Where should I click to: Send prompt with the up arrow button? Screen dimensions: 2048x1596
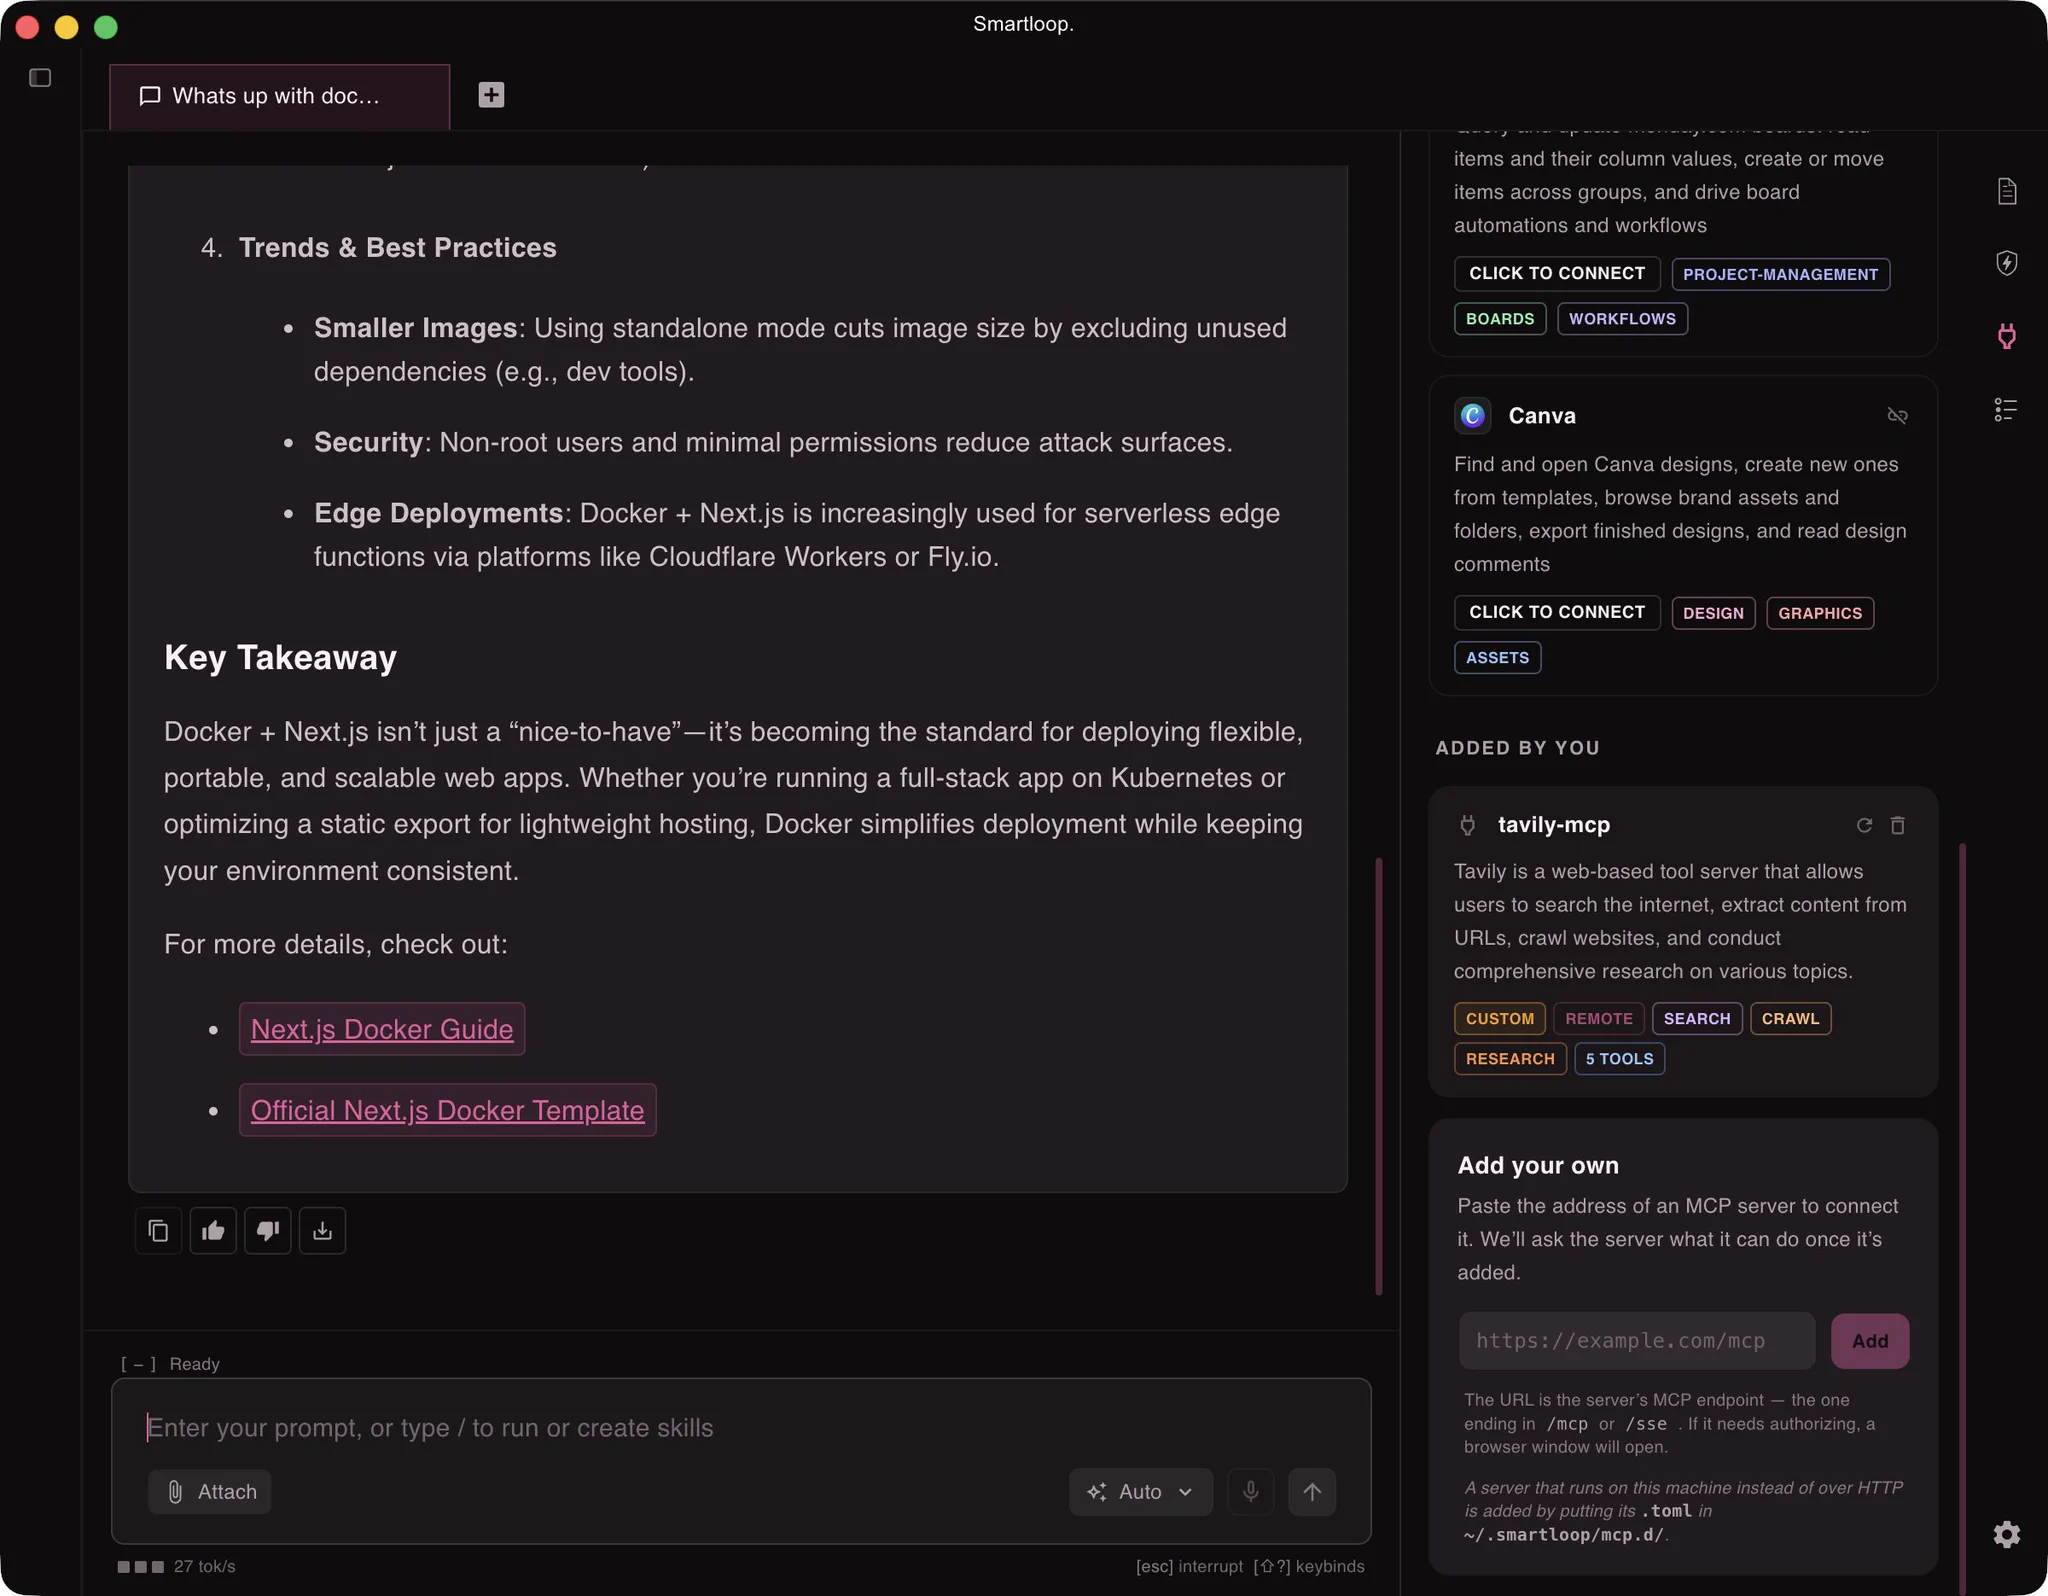[1312, 1492]
